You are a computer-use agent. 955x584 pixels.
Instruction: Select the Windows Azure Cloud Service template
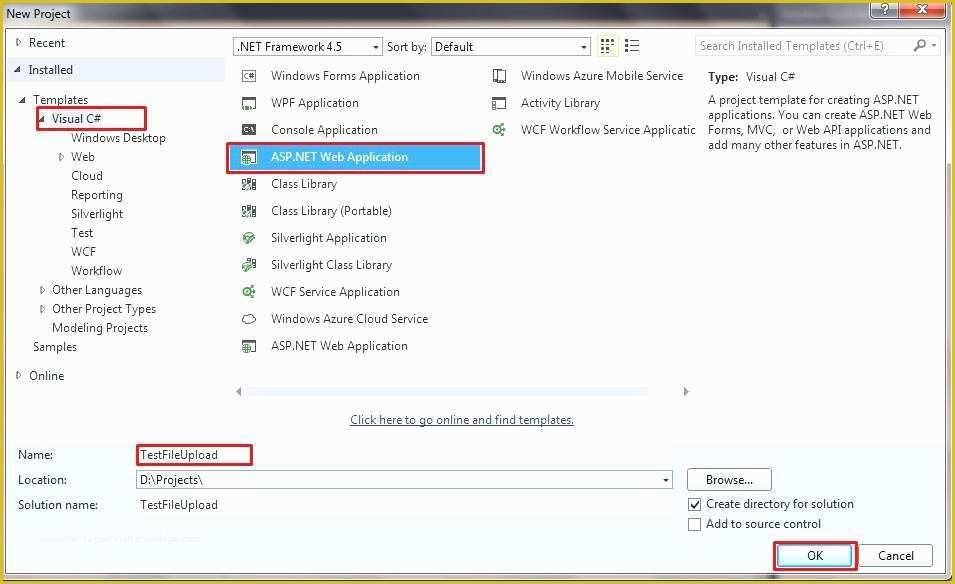349,318
